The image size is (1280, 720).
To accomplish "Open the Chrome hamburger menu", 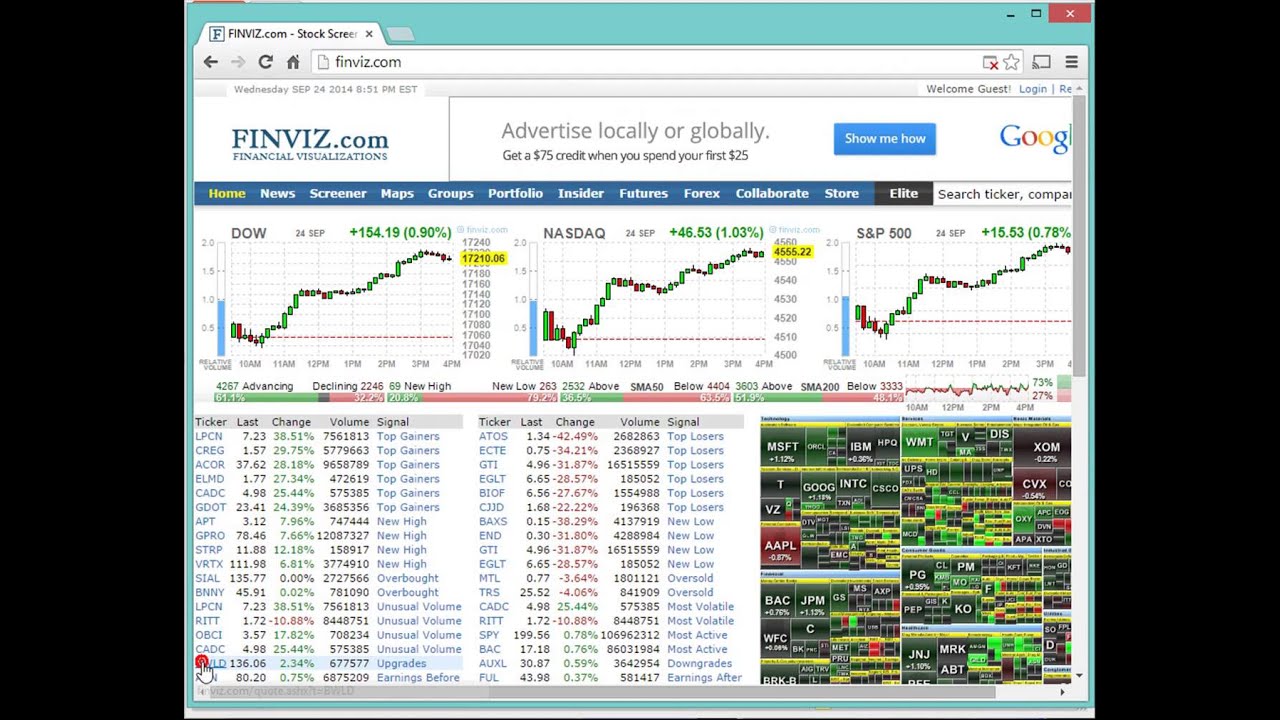I will click(1071, 62).
